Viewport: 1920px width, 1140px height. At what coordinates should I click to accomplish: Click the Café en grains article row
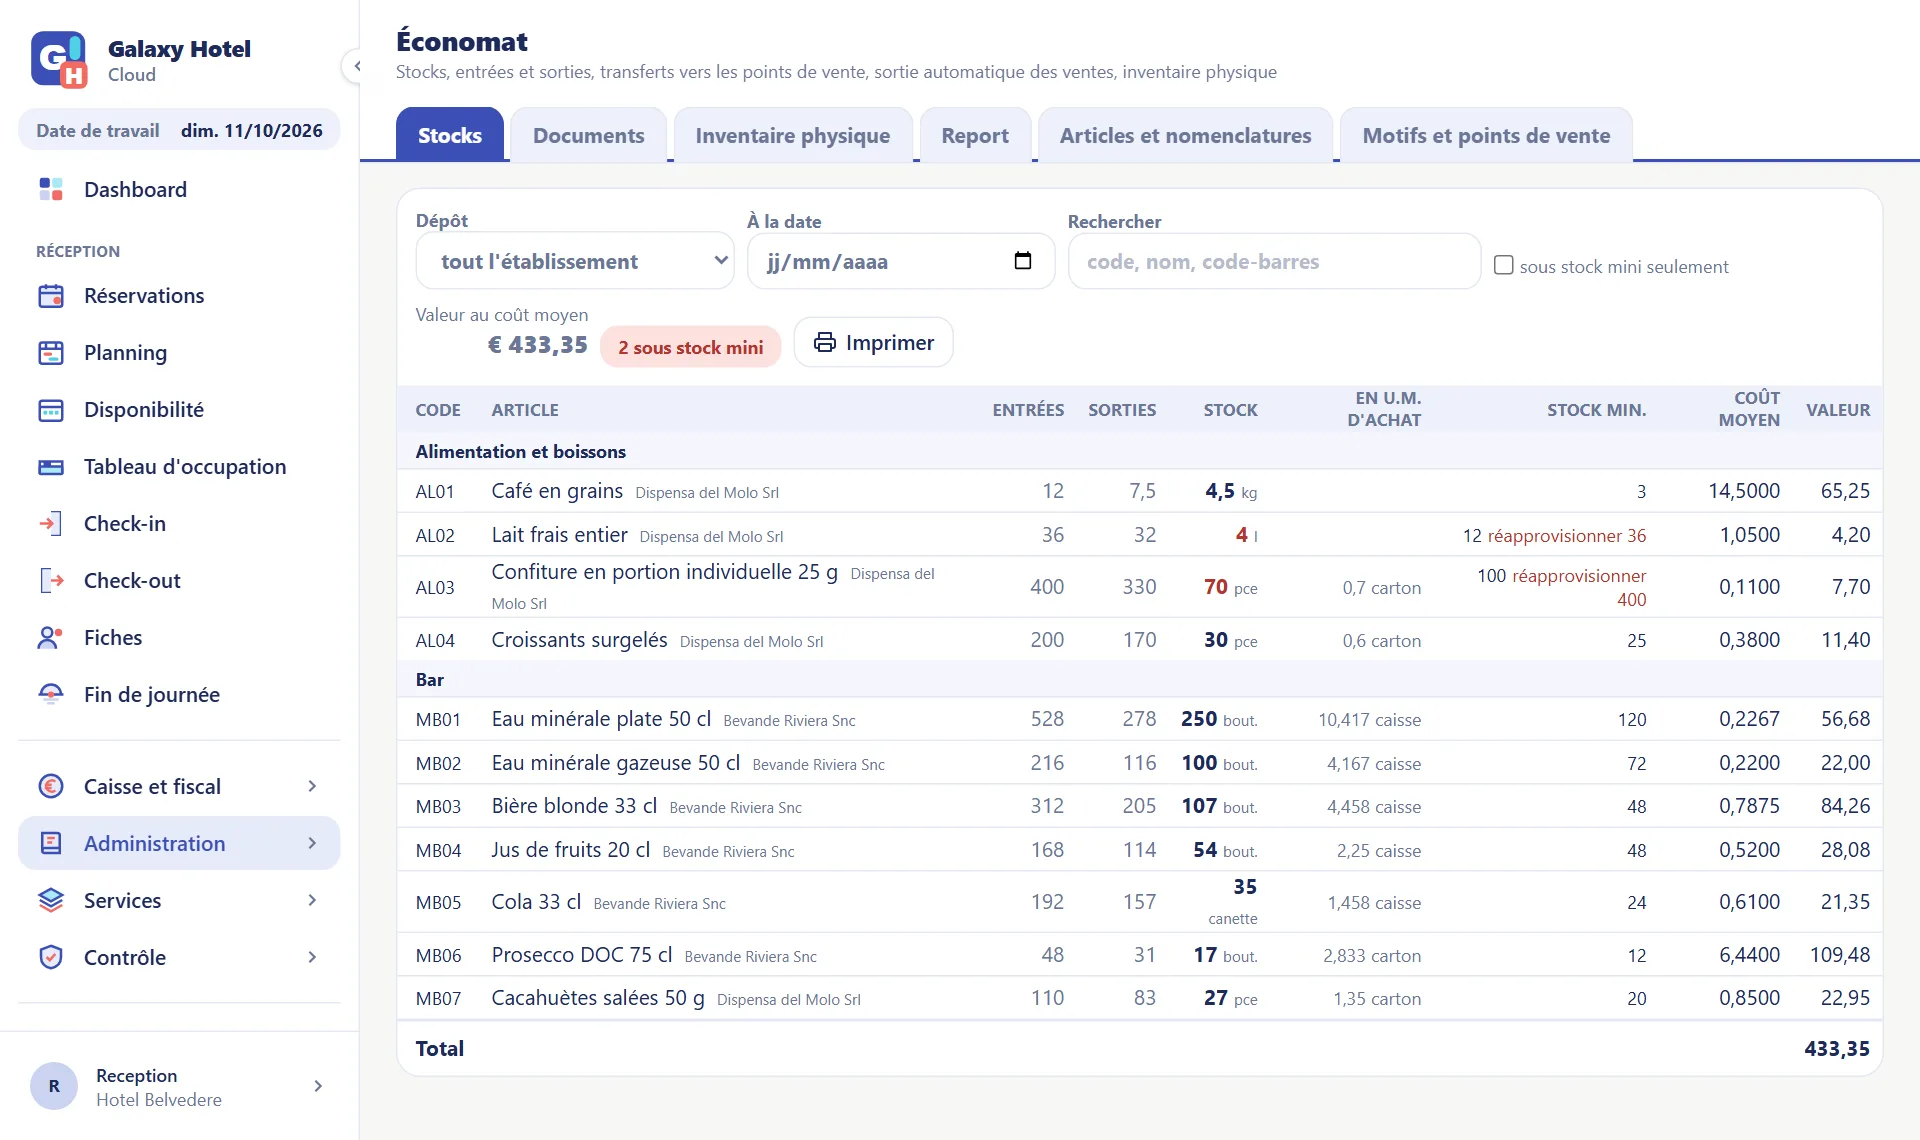[x=1140, y=491]
